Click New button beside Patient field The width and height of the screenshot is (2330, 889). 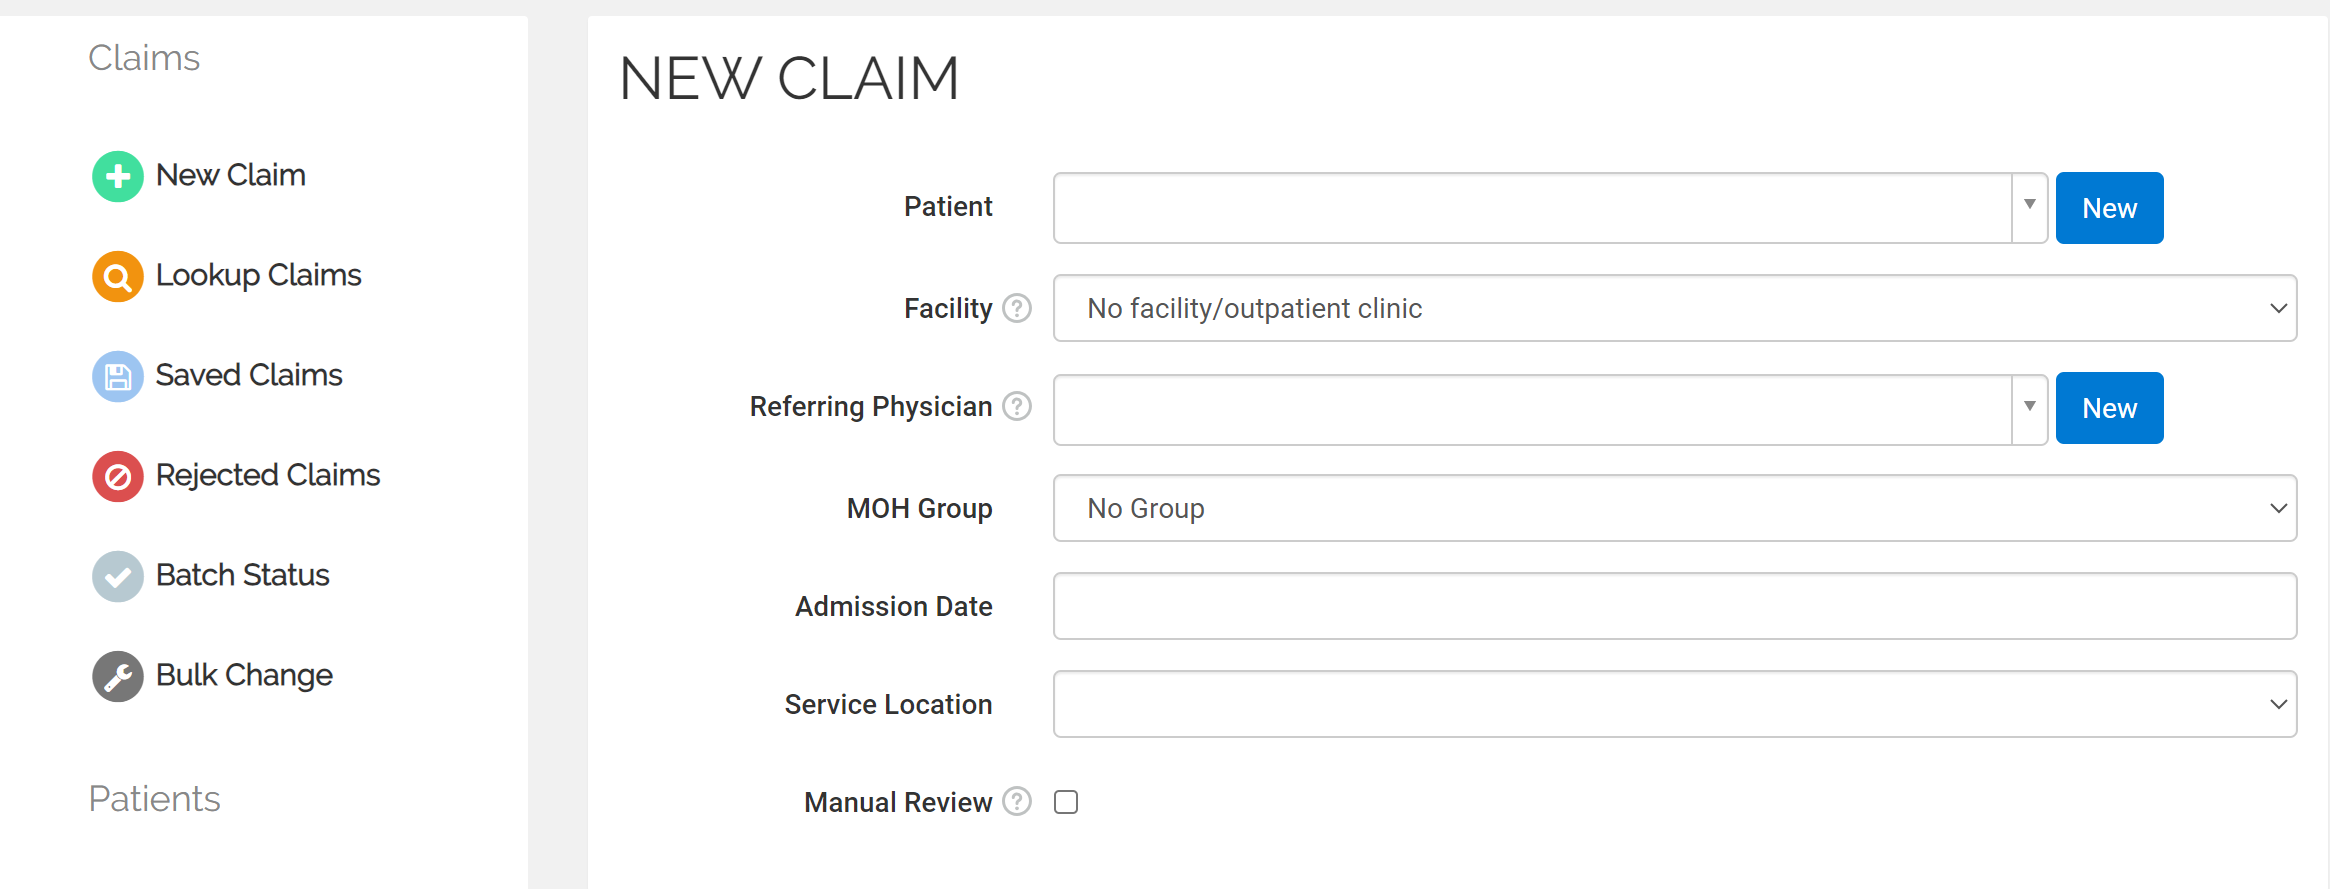(2109, 208)
